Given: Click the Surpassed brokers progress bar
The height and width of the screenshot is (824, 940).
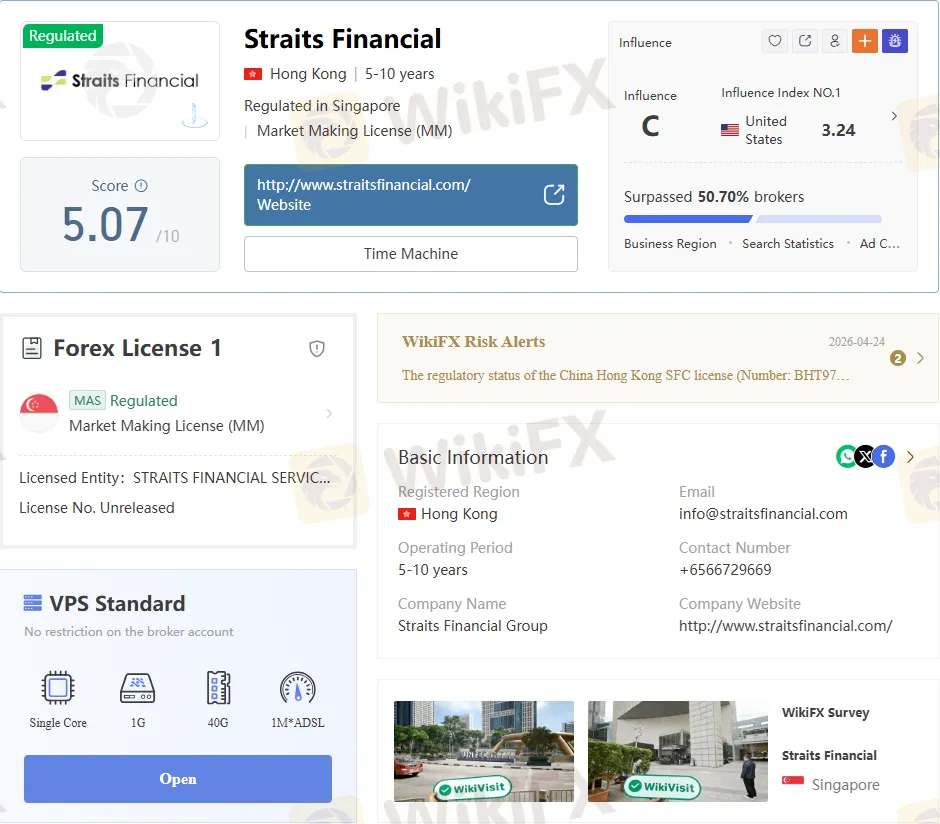Looking at the screenshot, I should pyautogui.click(x=752, y=219).
